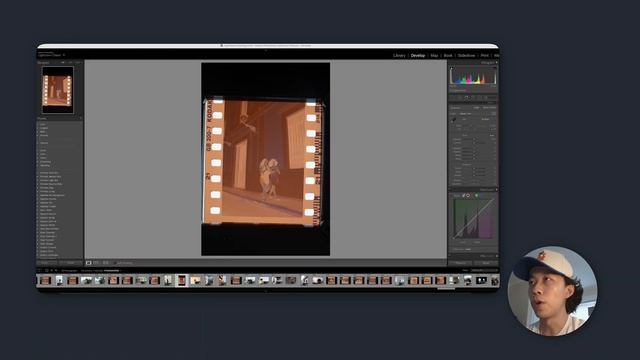Toggle shadow clipping indicator in histogram

[452, 69]
